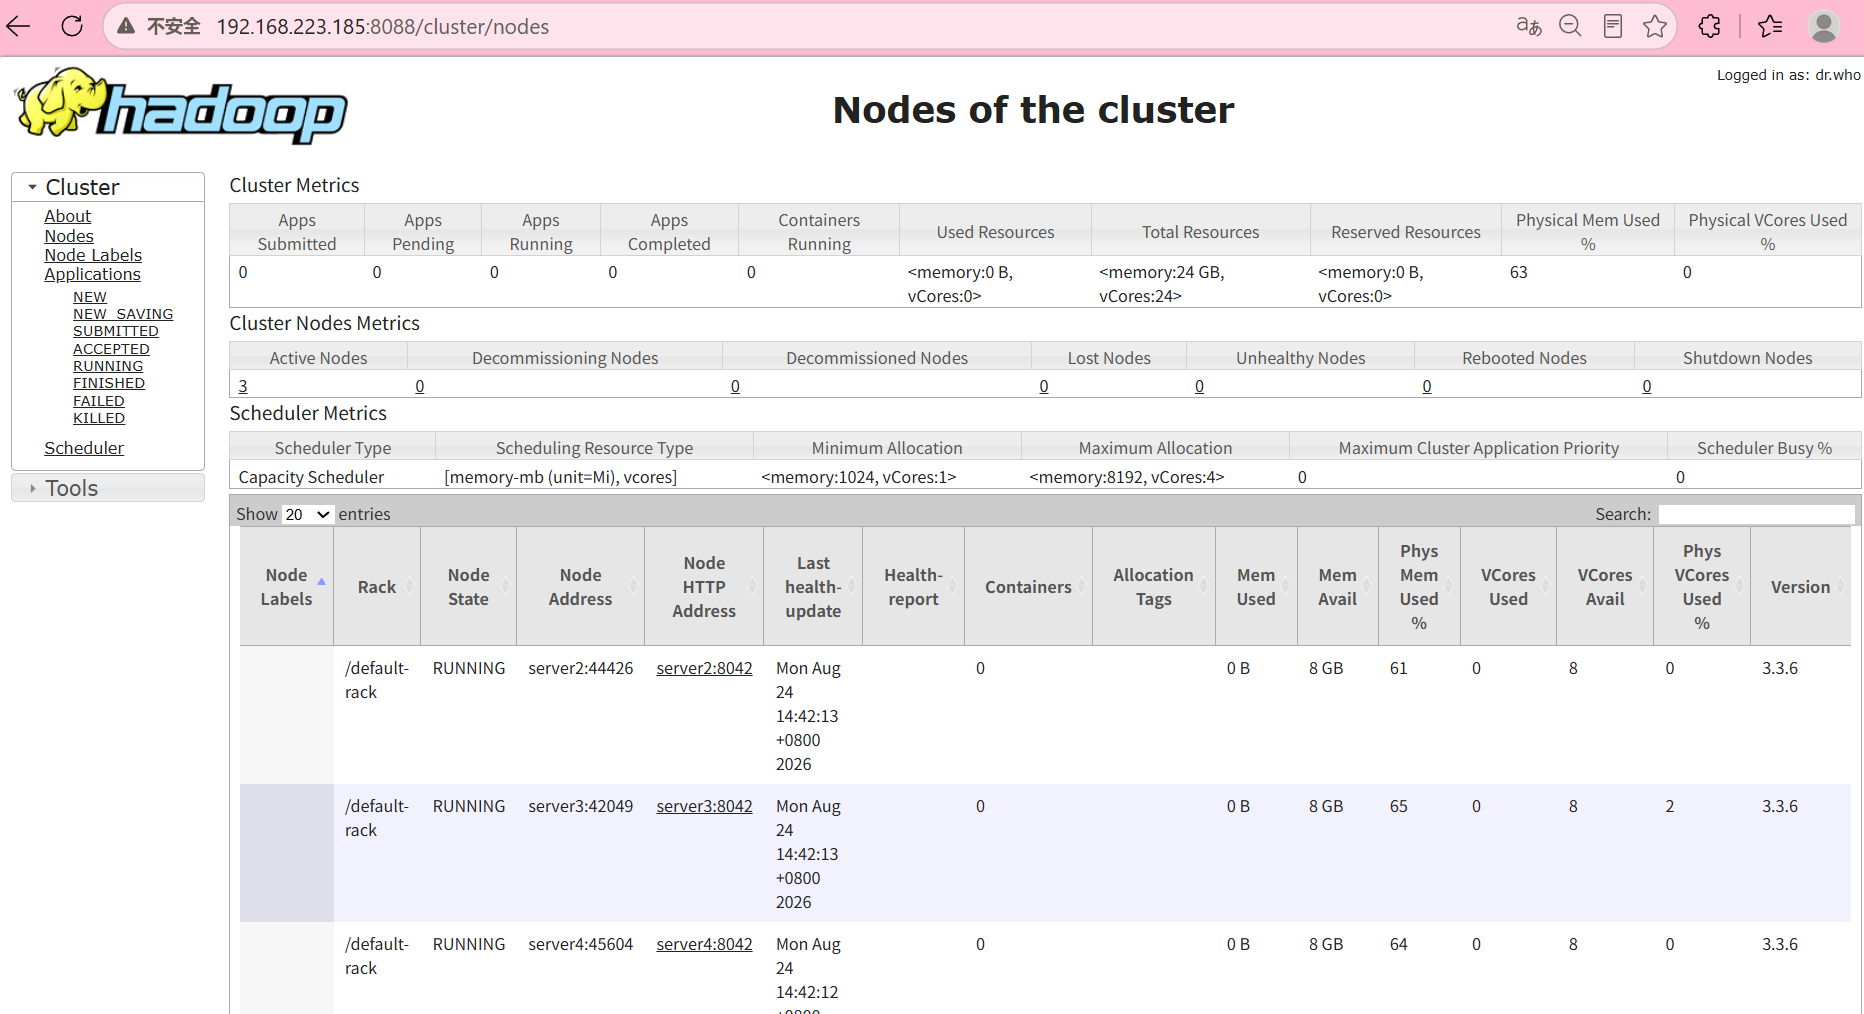Click the Decommissioning Nodes 0 link
The height and width of the screenshot is (1014, 1864).
(x=420, y=386)
